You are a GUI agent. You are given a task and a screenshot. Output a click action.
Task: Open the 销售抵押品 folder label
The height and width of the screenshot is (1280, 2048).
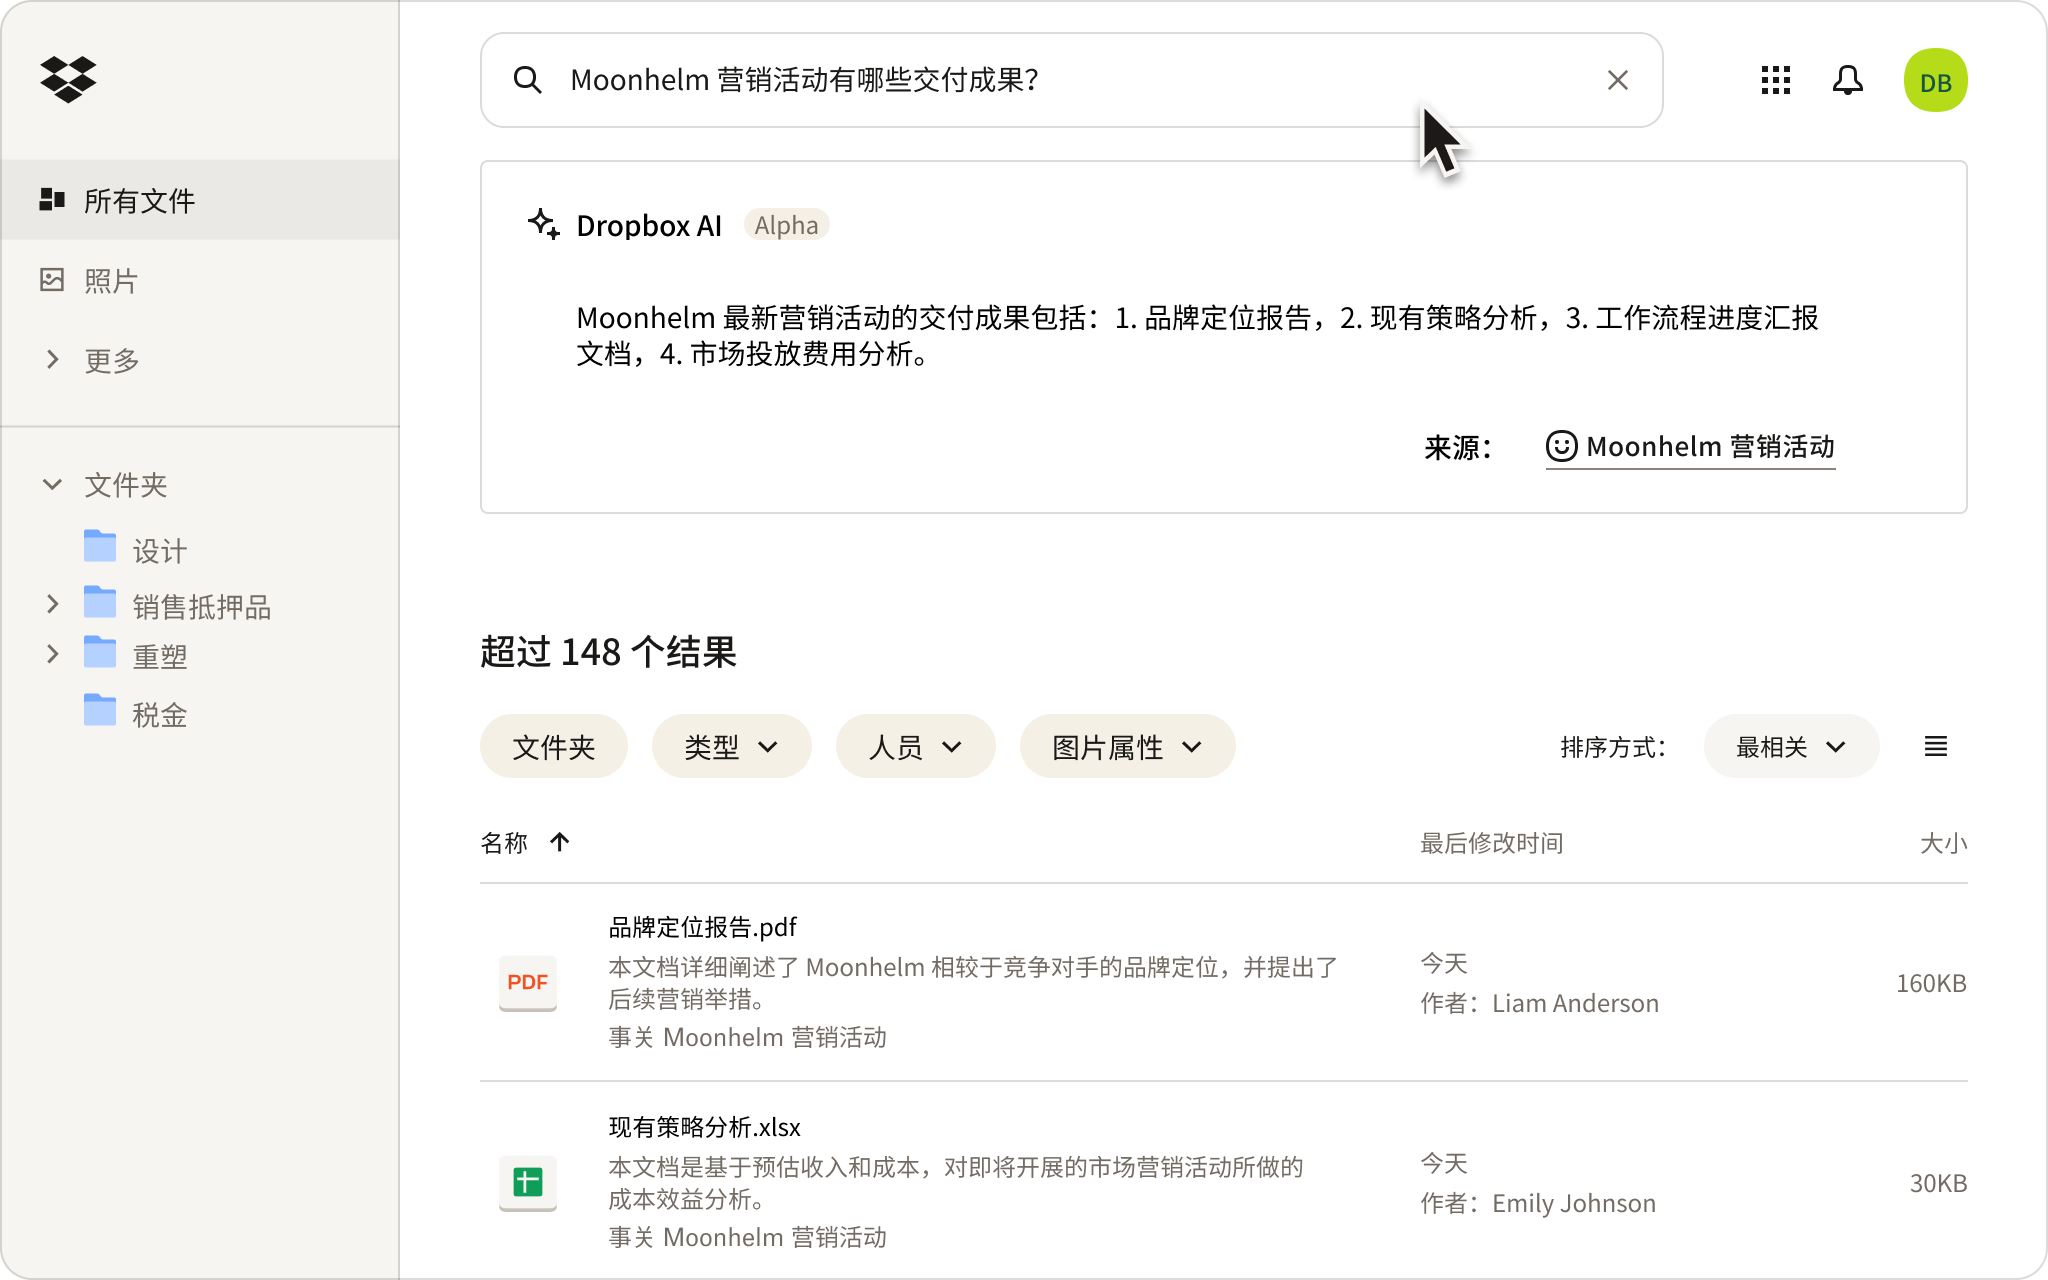[x=202, y=606]
